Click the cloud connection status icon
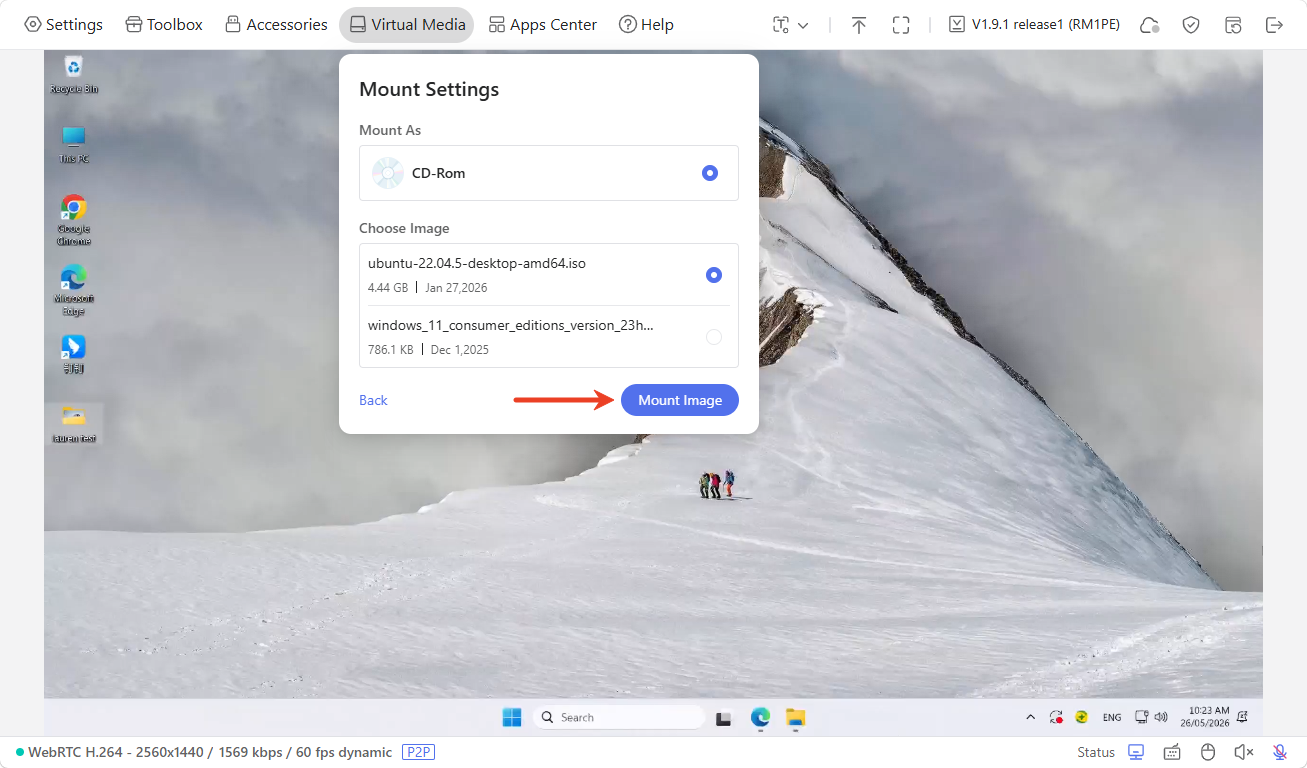The width and height of the screenshot is (1307, 768). click(x=1151, y=25)
